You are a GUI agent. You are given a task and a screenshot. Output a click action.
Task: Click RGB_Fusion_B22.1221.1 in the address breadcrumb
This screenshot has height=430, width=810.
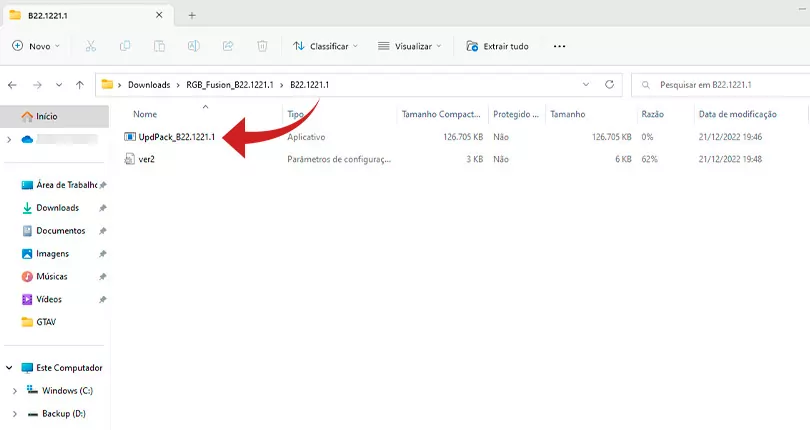tap(230, 85)
